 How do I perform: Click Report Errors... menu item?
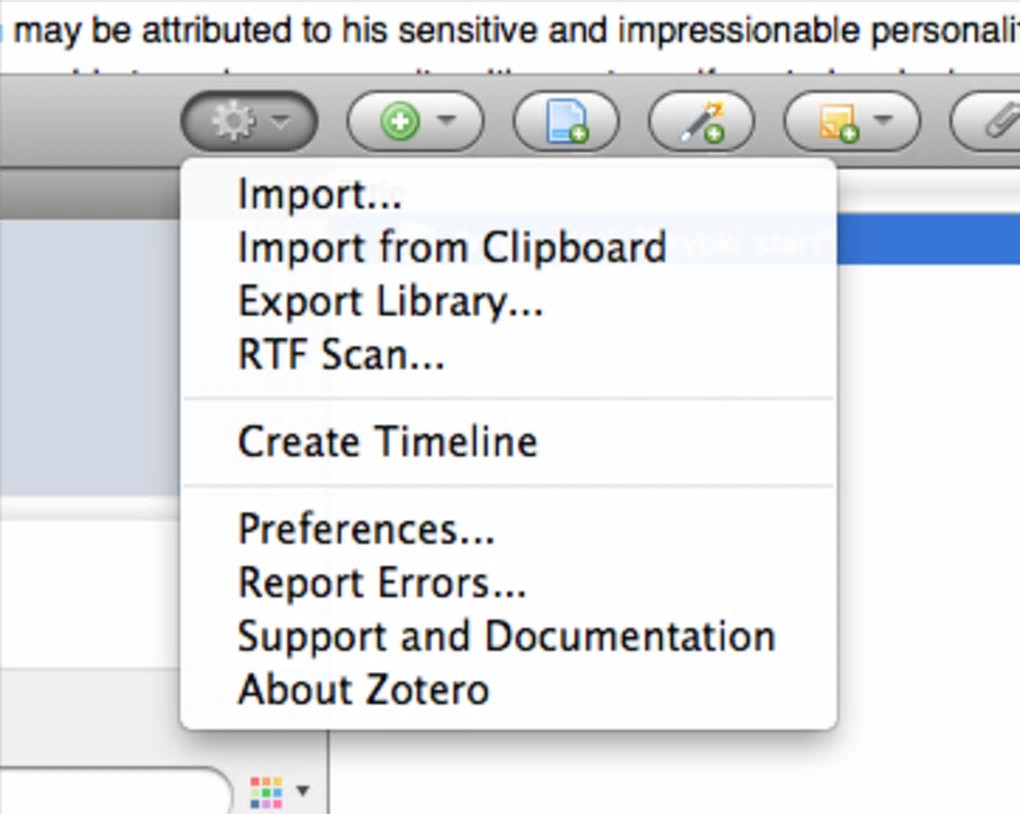(382, 582)
